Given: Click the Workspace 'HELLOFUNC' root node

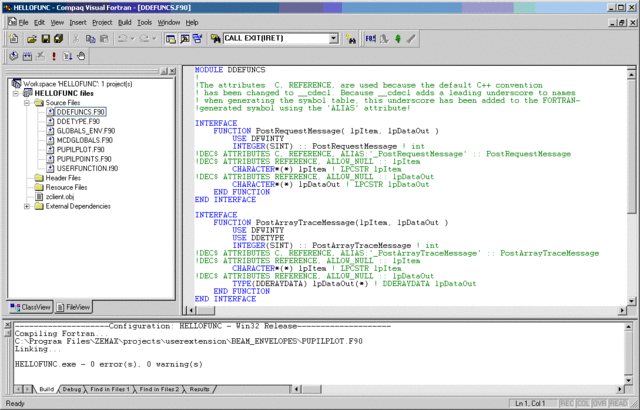Looking at the screenshot, I should tap(78, 84).
